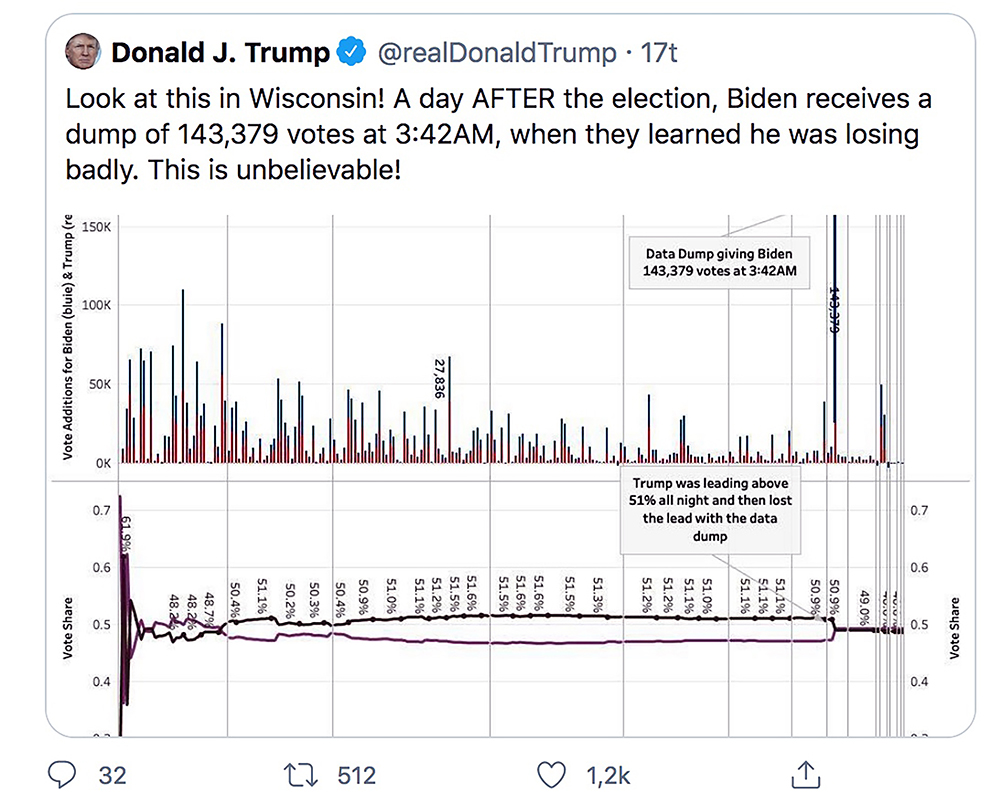
Task: Click the 17t tweet timestamp
Action: [659, 52]
